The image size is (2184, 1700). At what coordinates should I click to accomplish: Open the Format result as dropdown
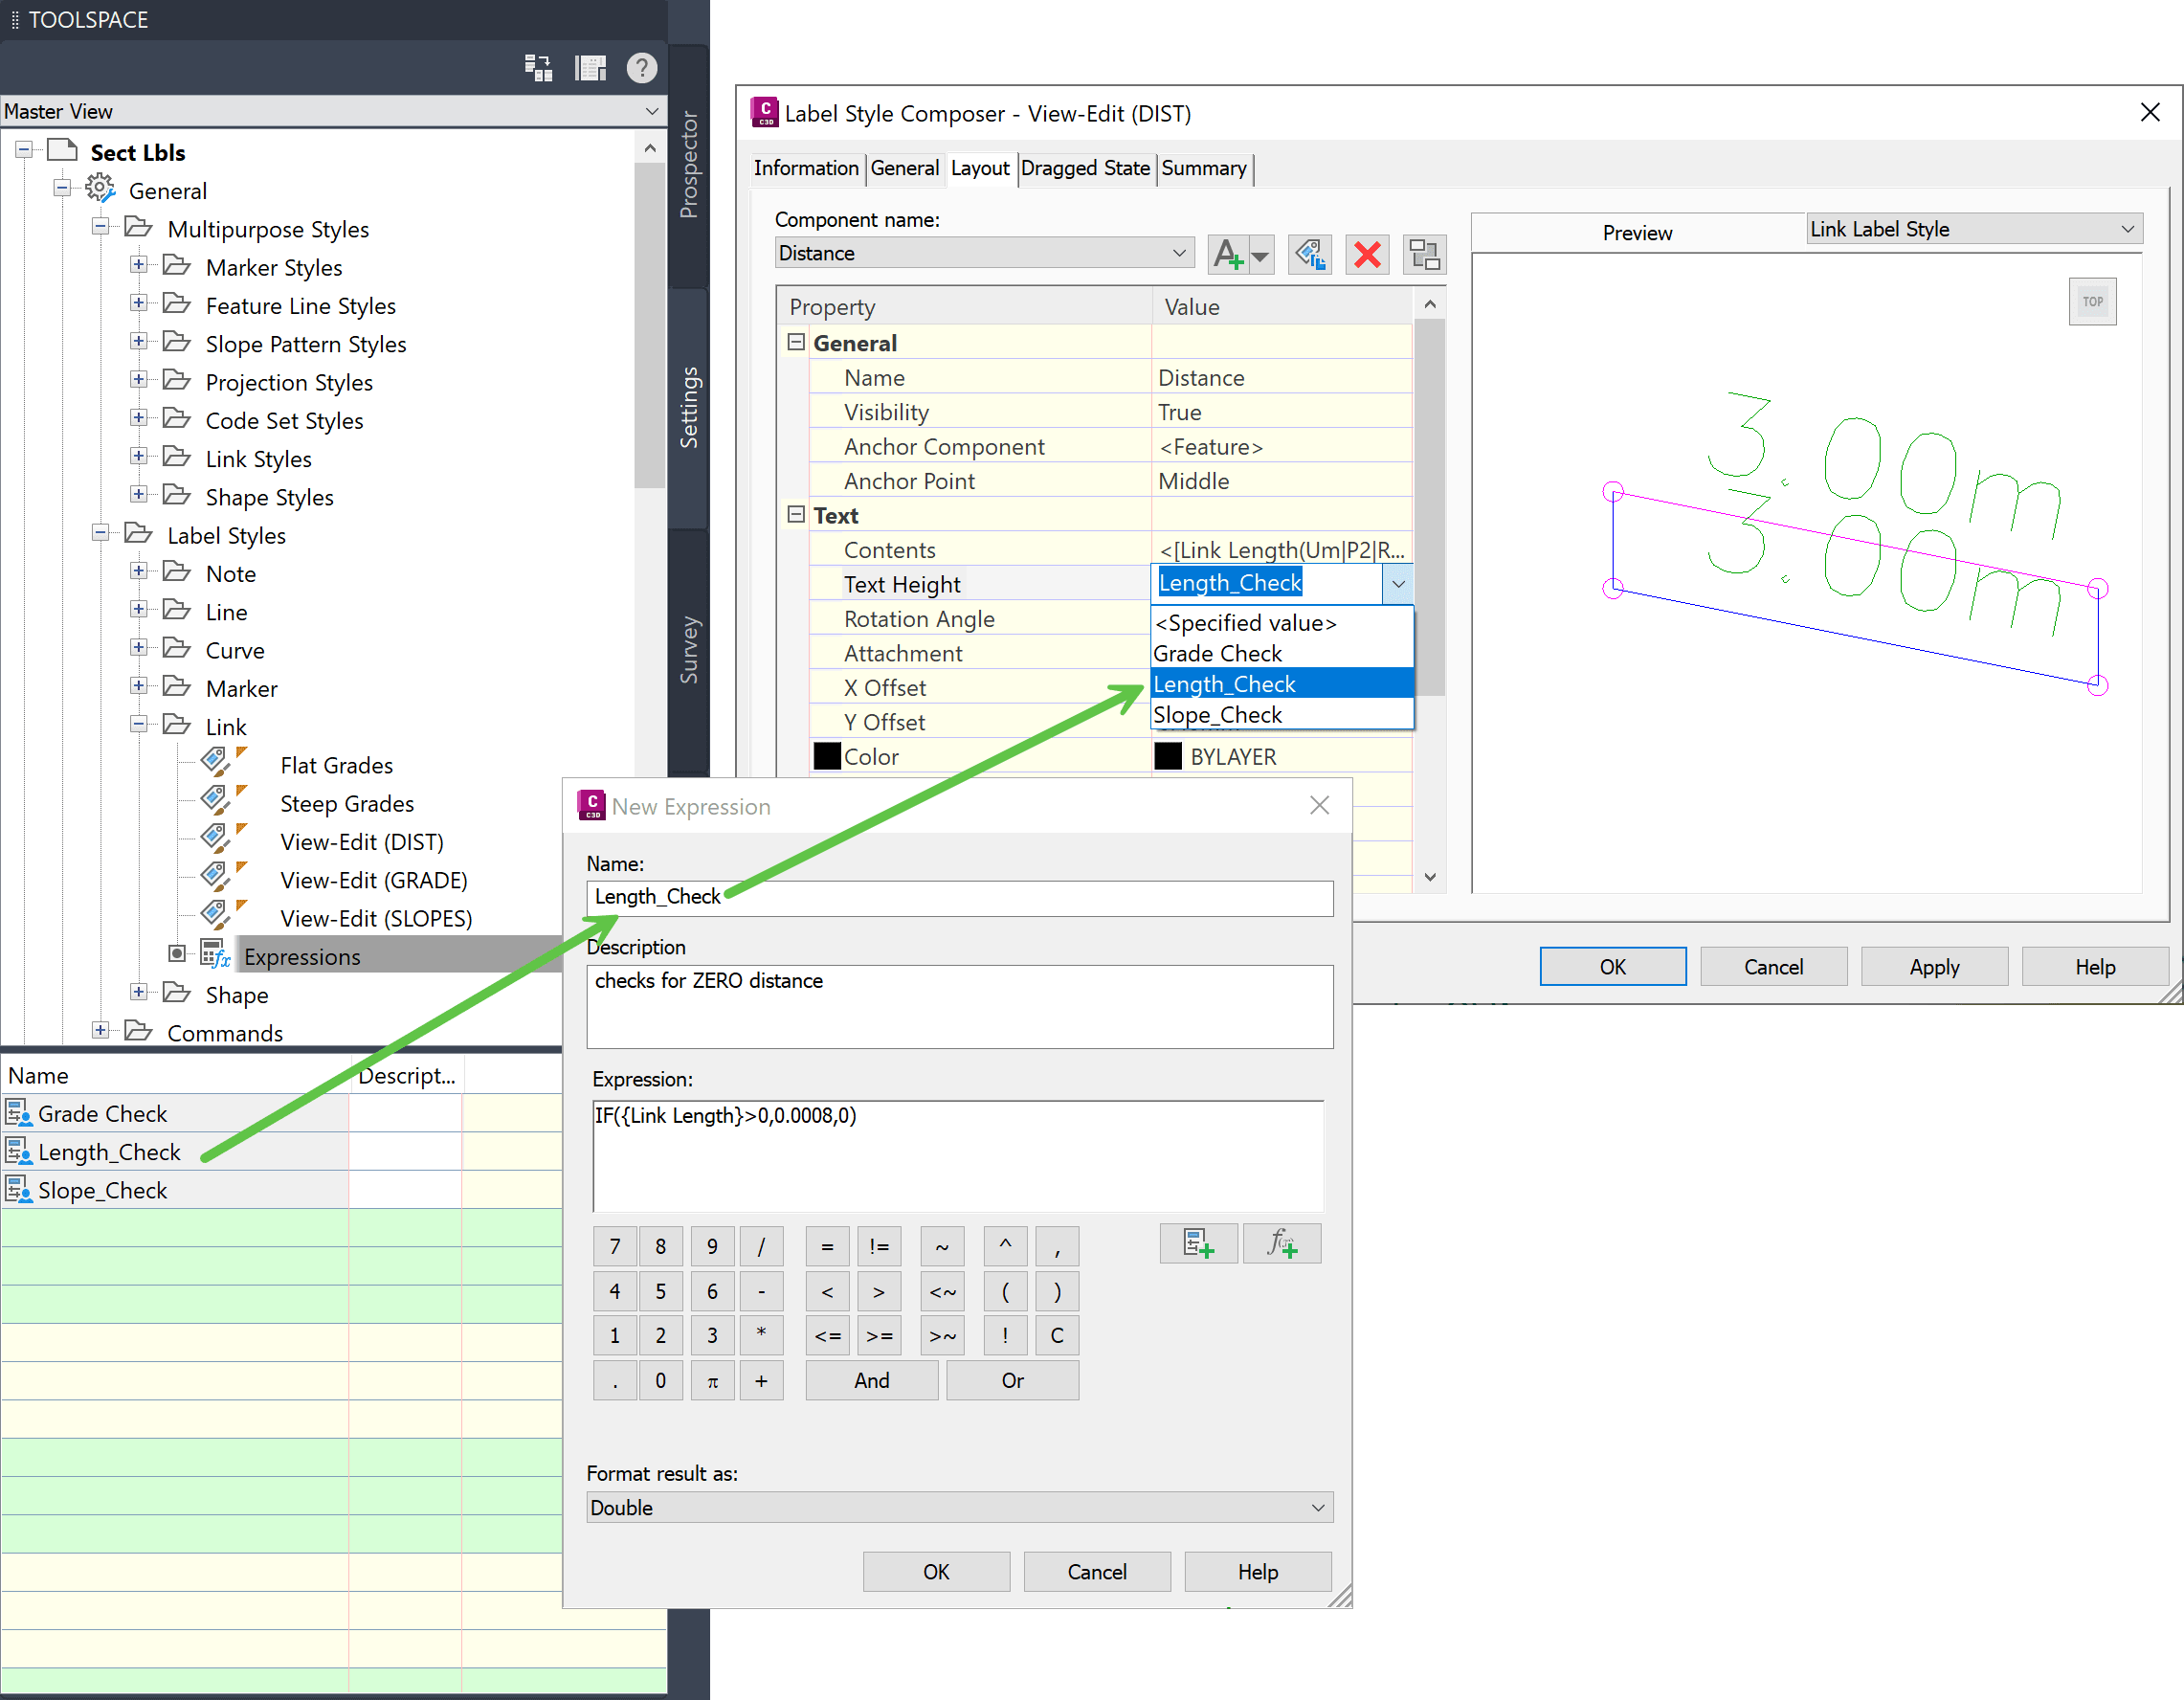tap(1317, 1508)
